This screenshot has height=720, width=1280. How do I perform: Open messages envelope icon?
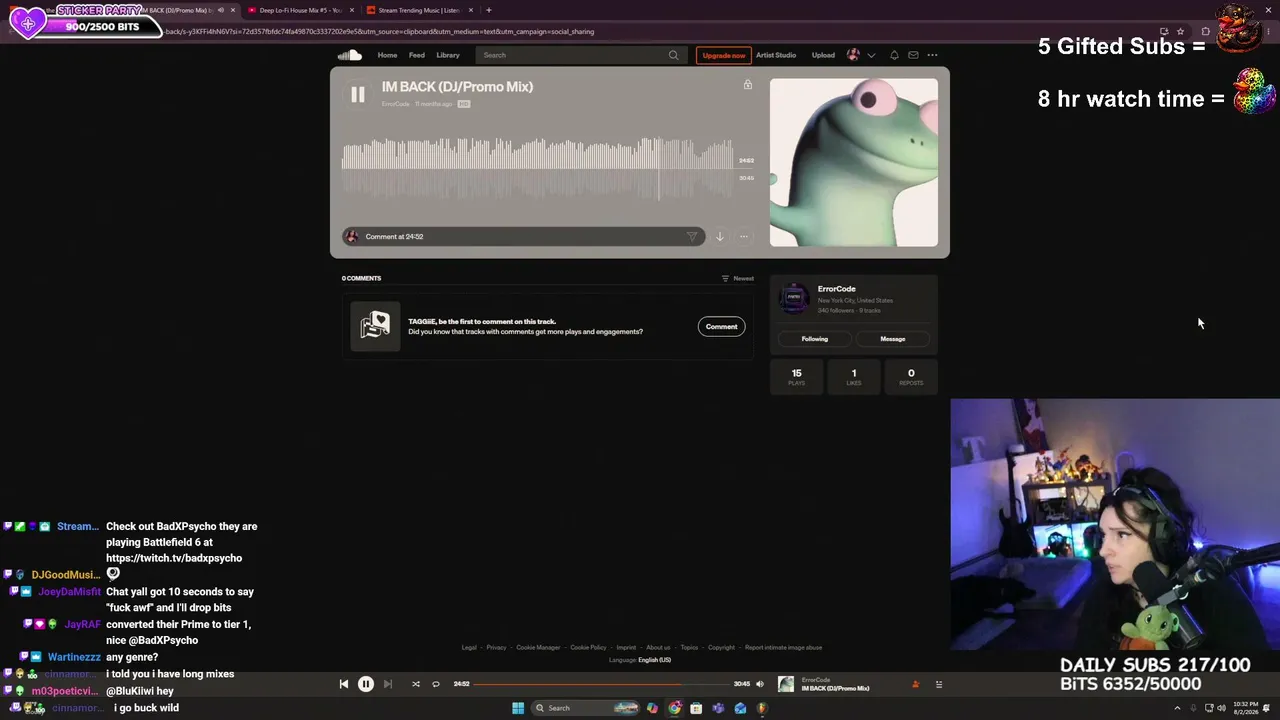click(x=913, y=55)
